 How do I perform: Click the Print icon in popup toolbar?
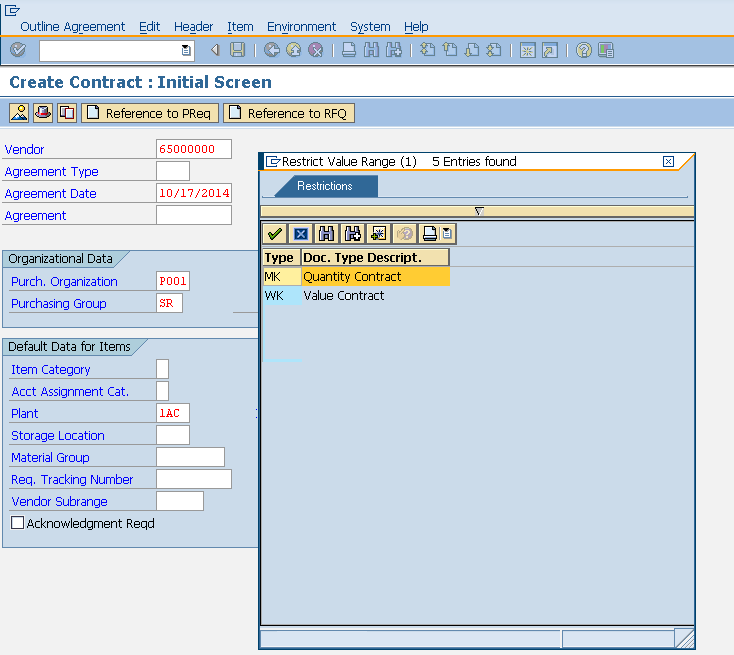429,233
